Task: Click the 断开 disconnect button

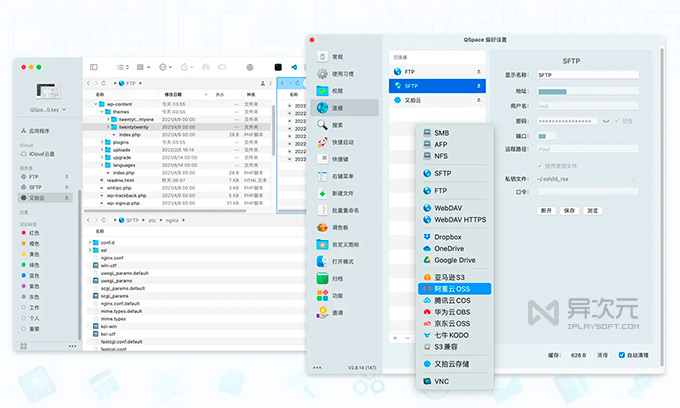Action: click(546, 211)
